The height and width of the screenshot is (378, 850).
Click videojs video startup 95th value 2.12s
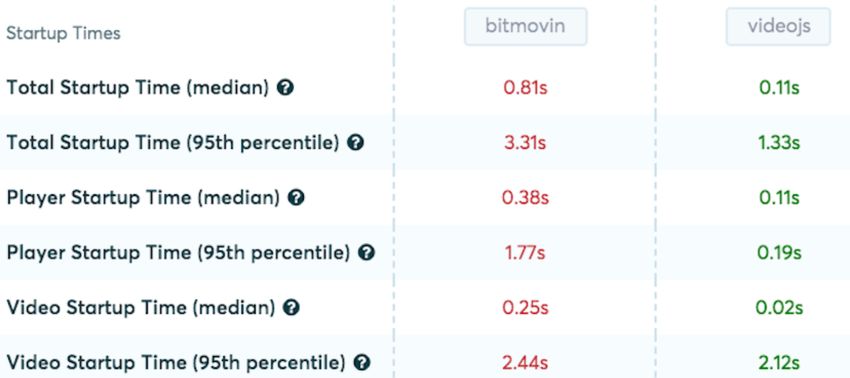pyautogui.click(x=780, y=362)
